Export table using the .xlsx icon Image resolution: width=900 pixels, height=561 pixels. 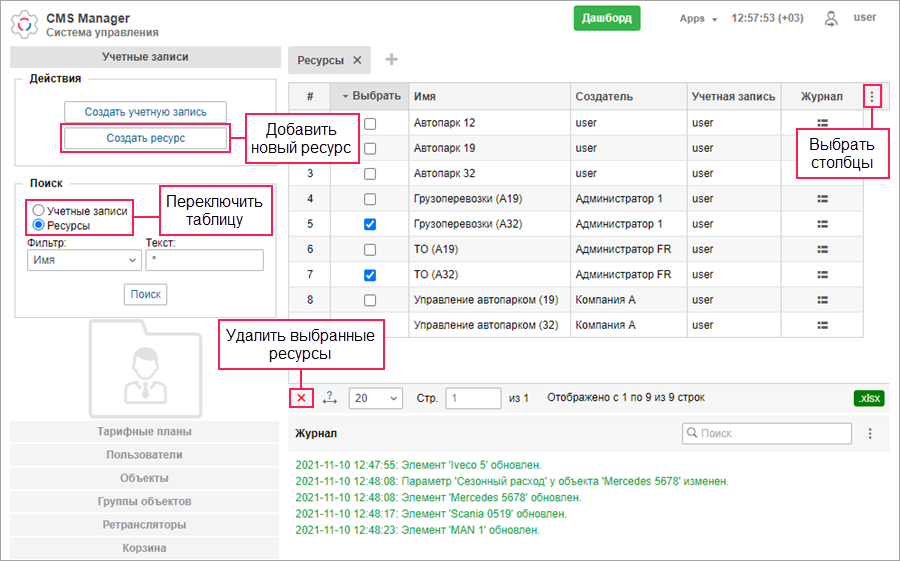pyautogui.click(x=869, y=398)
